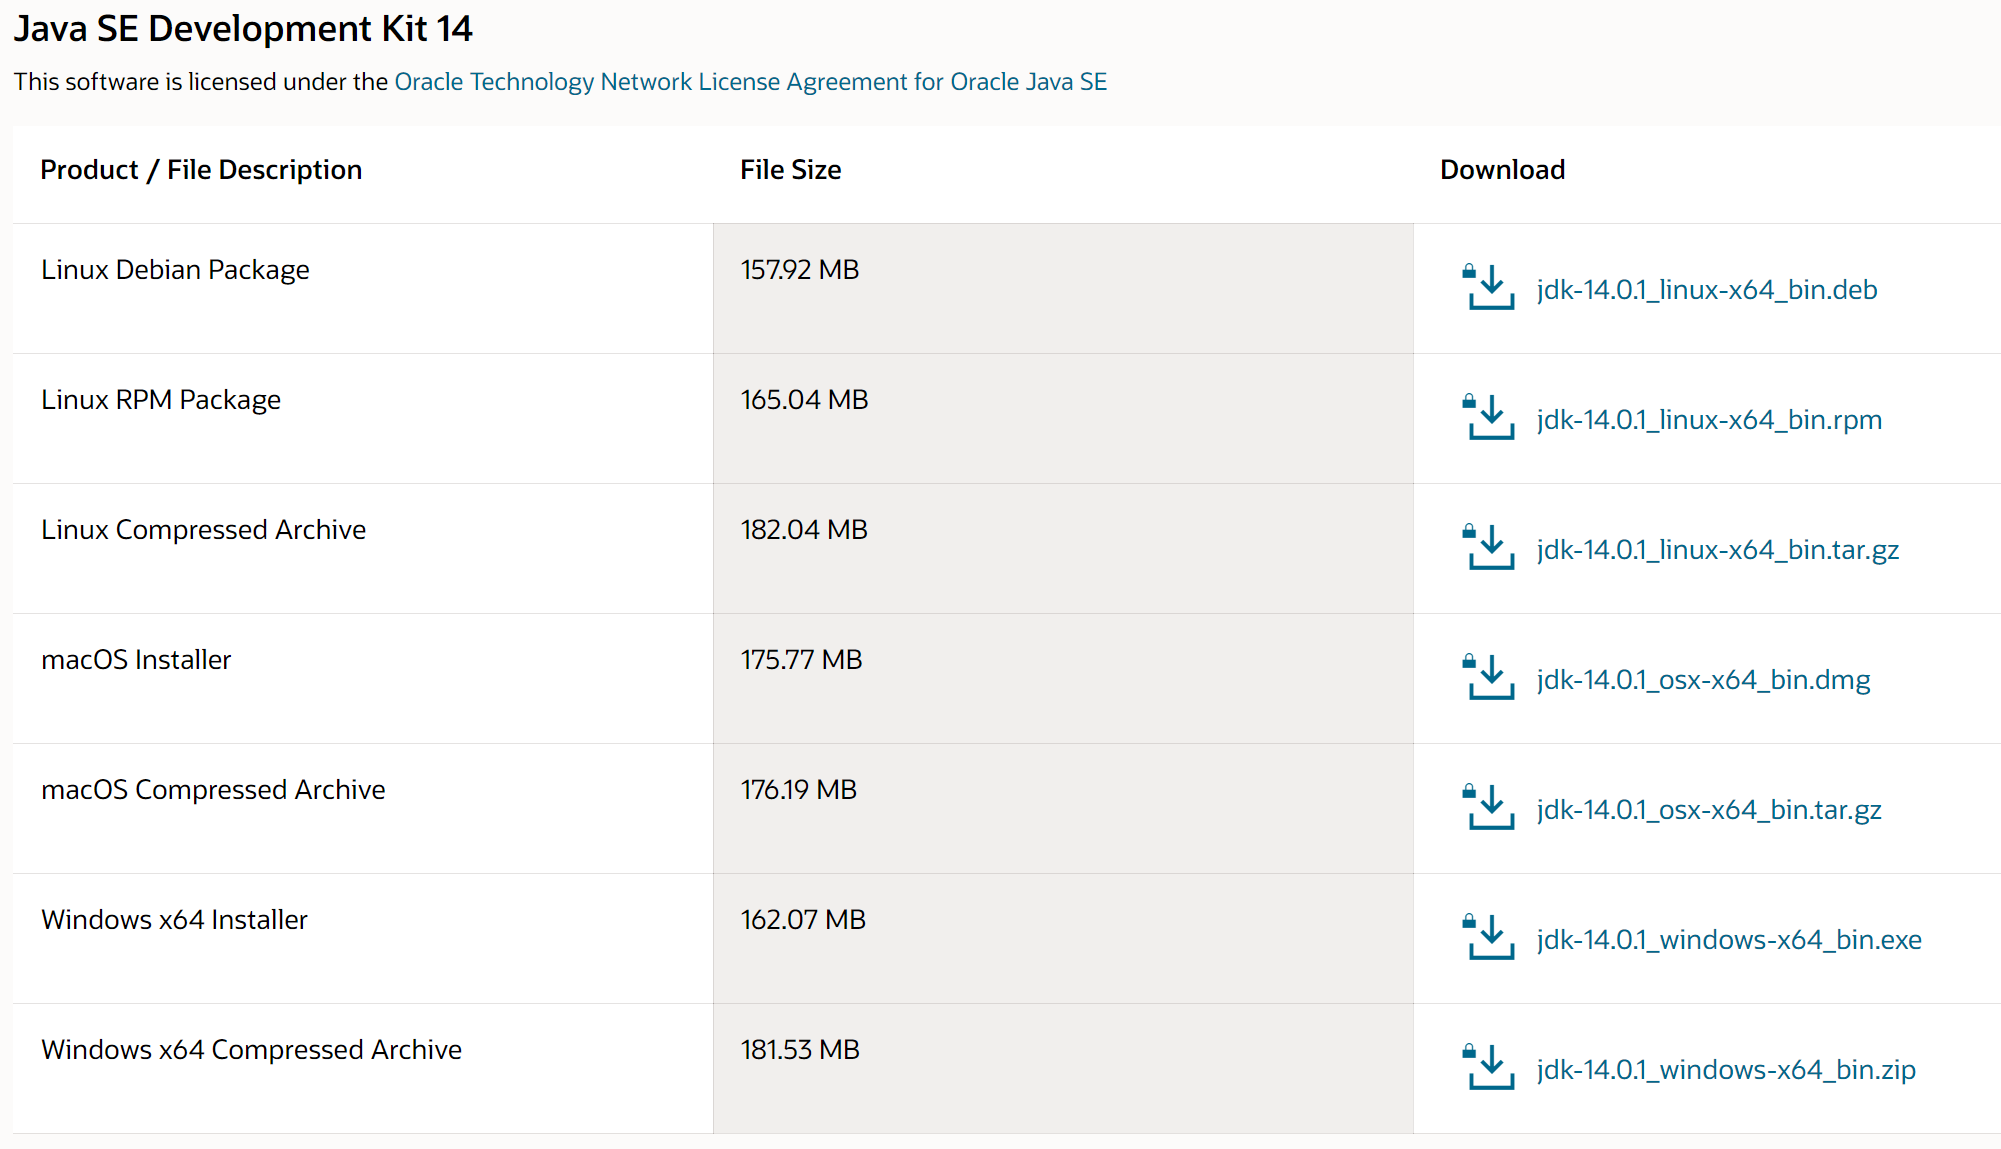2001x1149 pixels.
Task: Click download icon for macOS tar.gz archive
Action: (1489, 808)
